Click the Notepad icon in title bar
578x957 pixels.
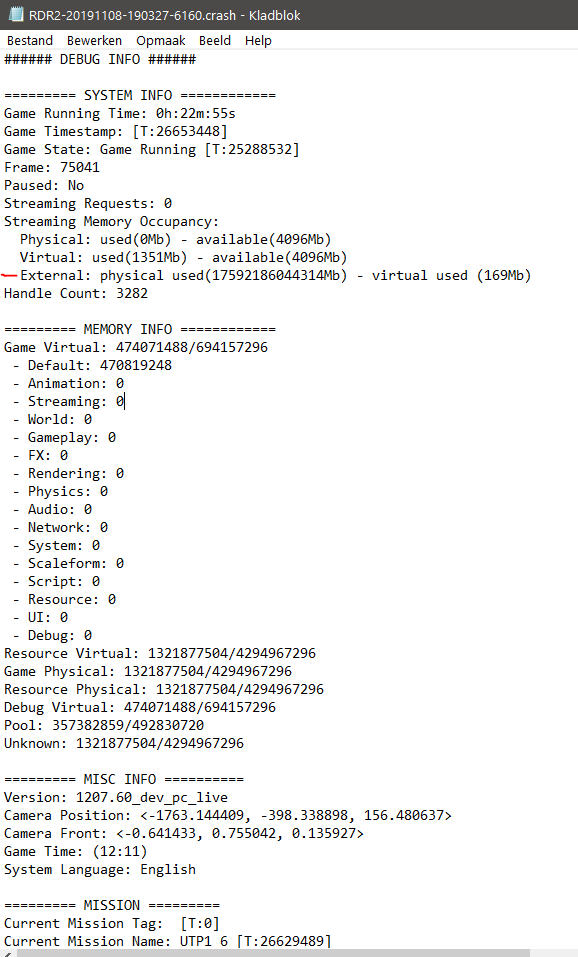pyautogui.click(x=15, y=15)
